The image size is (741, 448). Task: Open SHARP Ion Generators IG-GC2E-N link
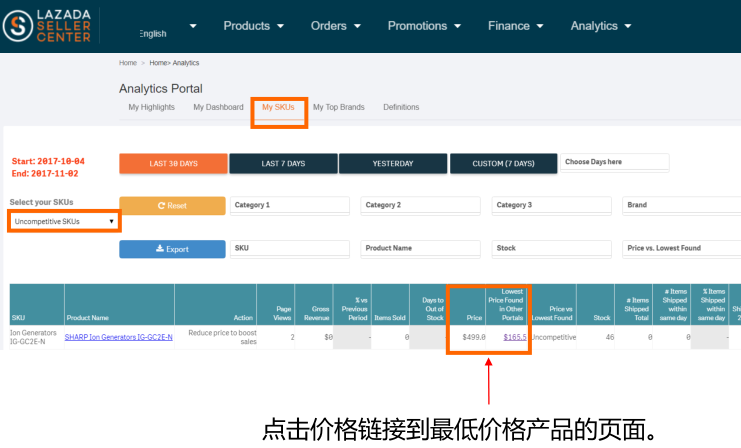point(119,337)
